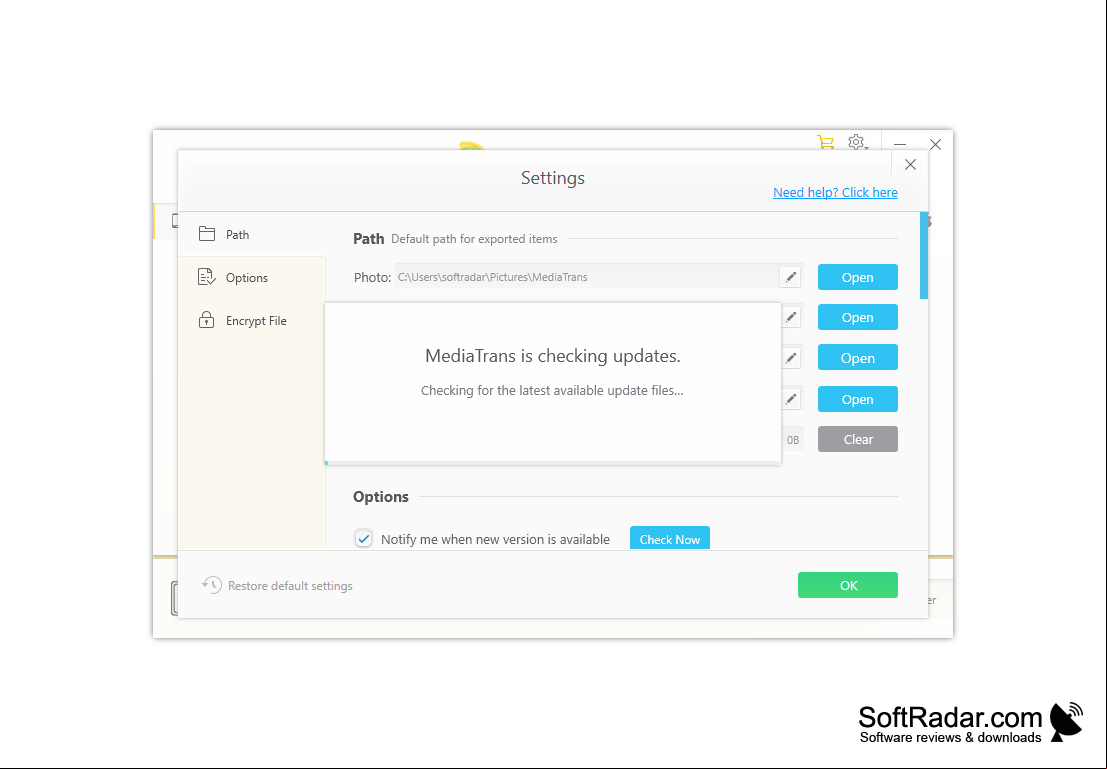Click the gray Clear button
Viewport: 1107px width, 769px height.
(858, 439)
